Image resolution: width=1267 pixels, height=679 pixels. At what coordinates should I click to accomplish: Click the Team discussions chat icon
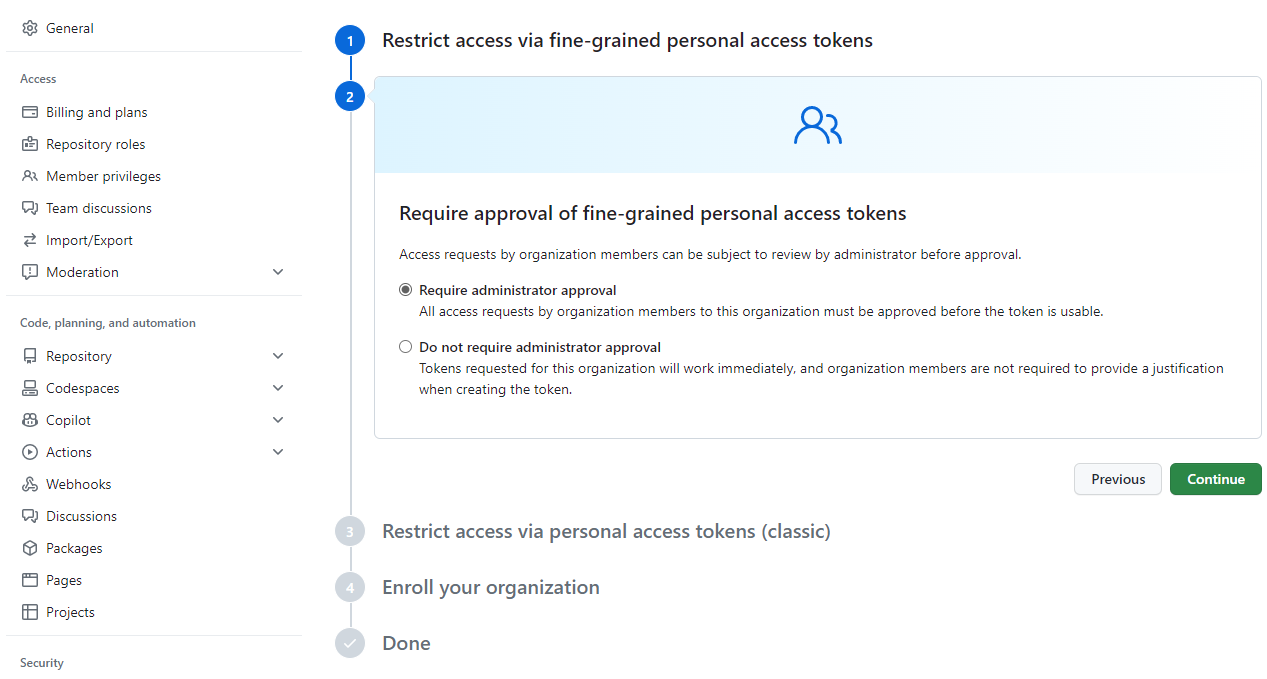[30, 208]
